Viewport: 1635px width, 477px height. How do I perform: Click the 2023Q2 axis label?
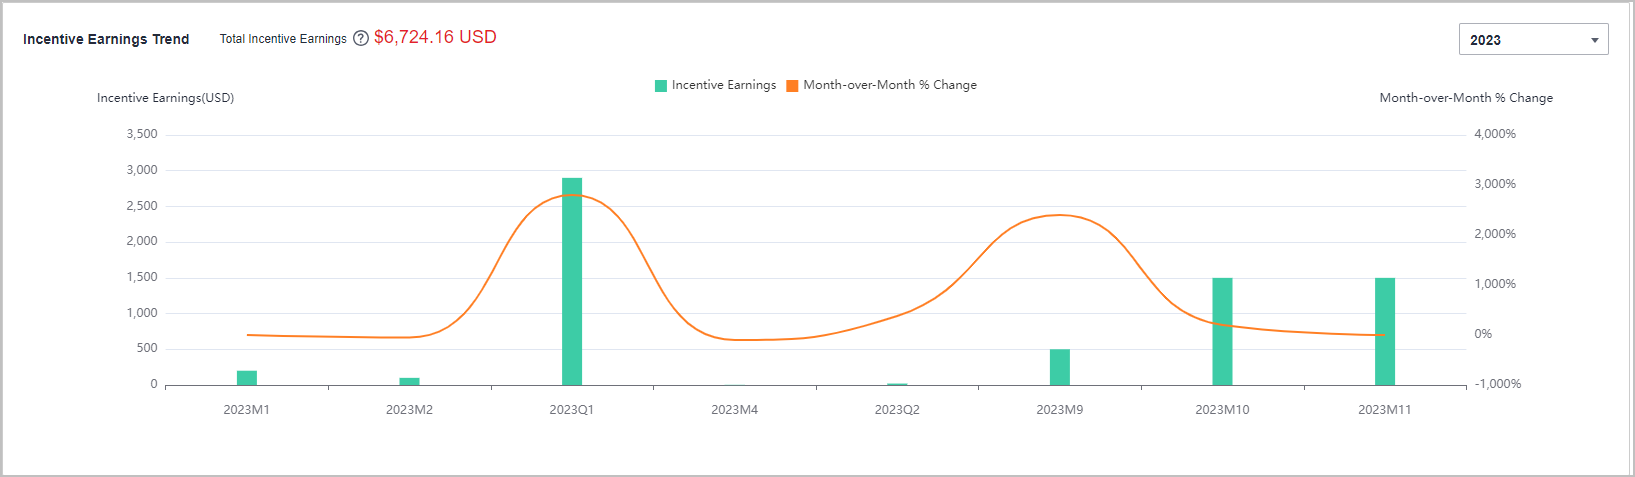[x=897, y=410]
